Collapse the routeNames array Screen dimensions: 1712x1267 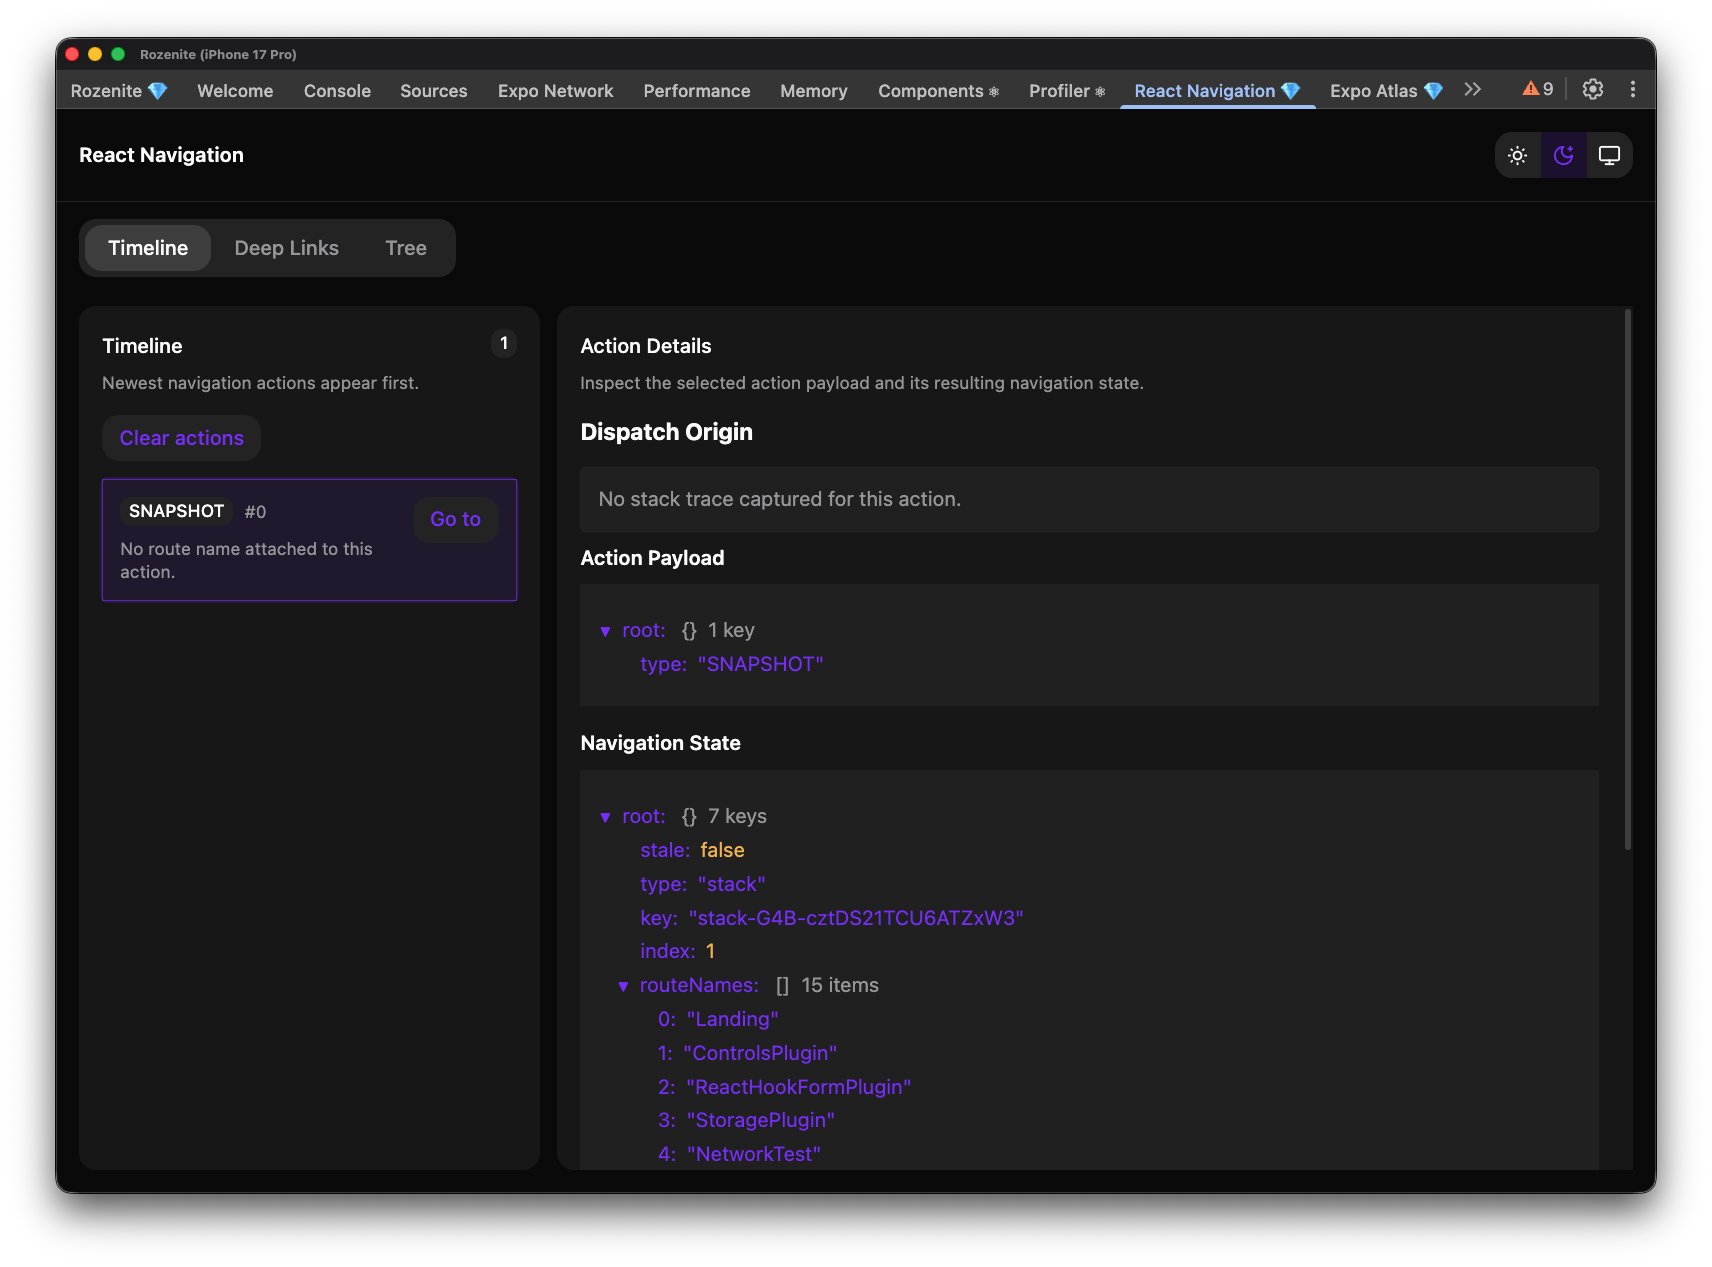pyautogui.click(x=623, y=986)
